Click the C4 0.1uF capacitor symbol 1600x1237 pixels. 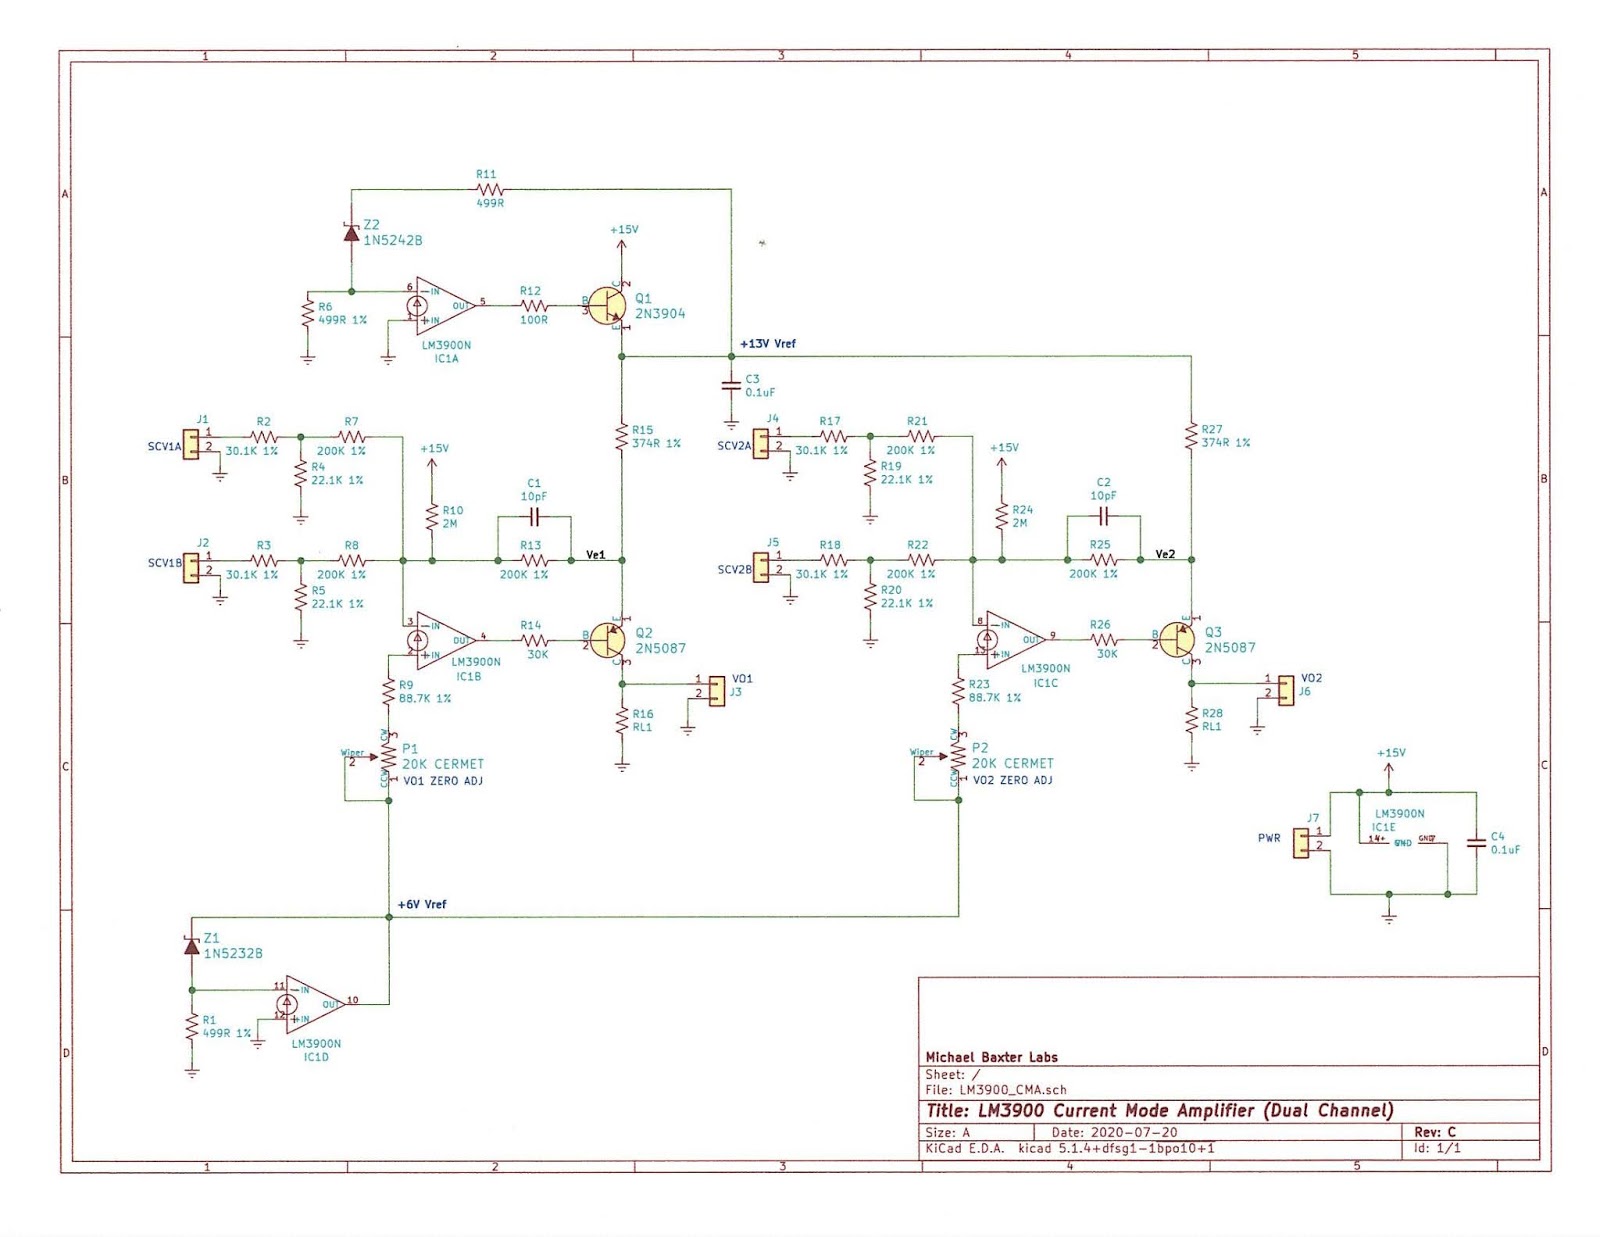pyautogui.click(x=1474, y=845)
